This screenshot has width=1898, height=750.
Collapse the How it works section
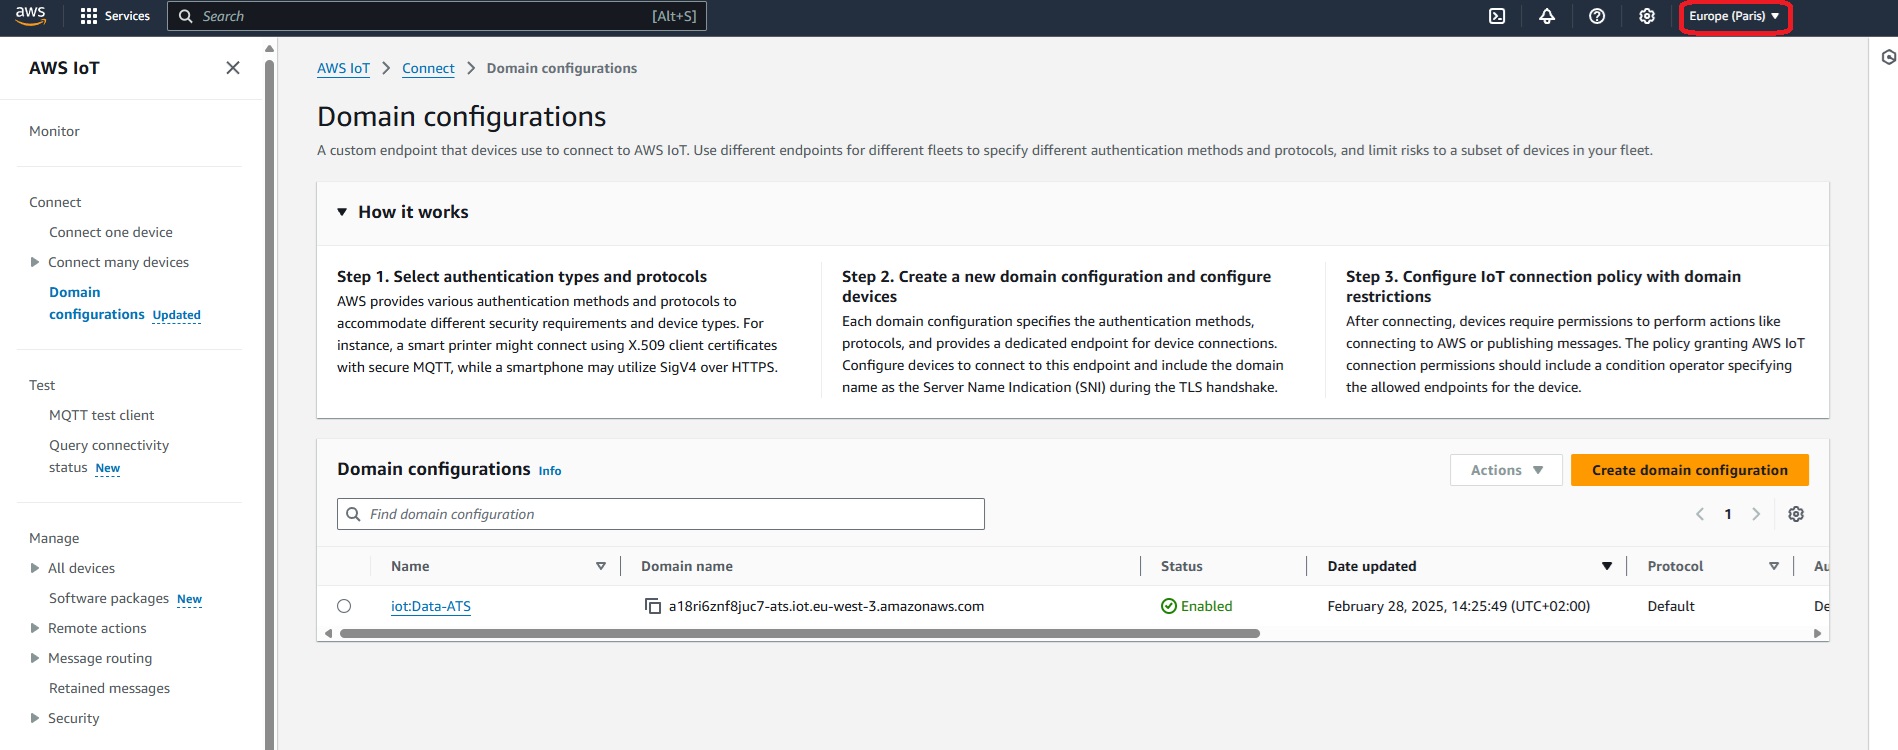click(342, 212)
